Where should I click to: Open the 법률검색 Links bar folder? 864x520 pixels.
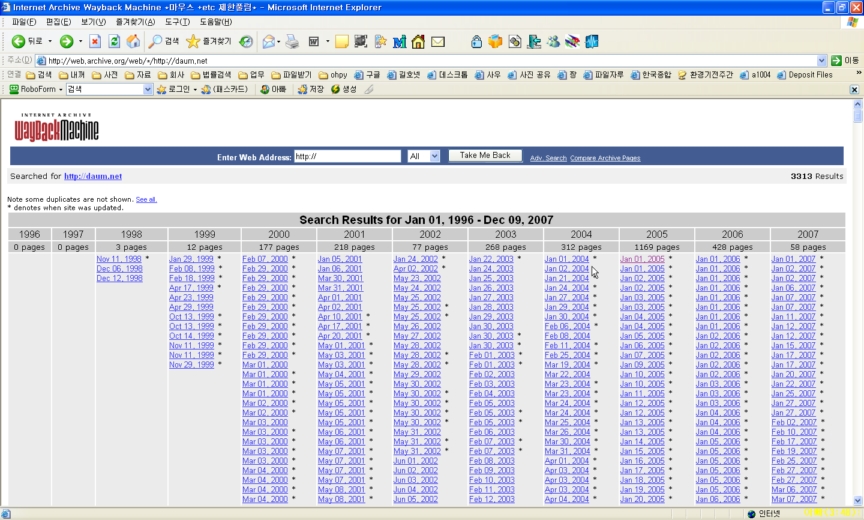(212, 75)
